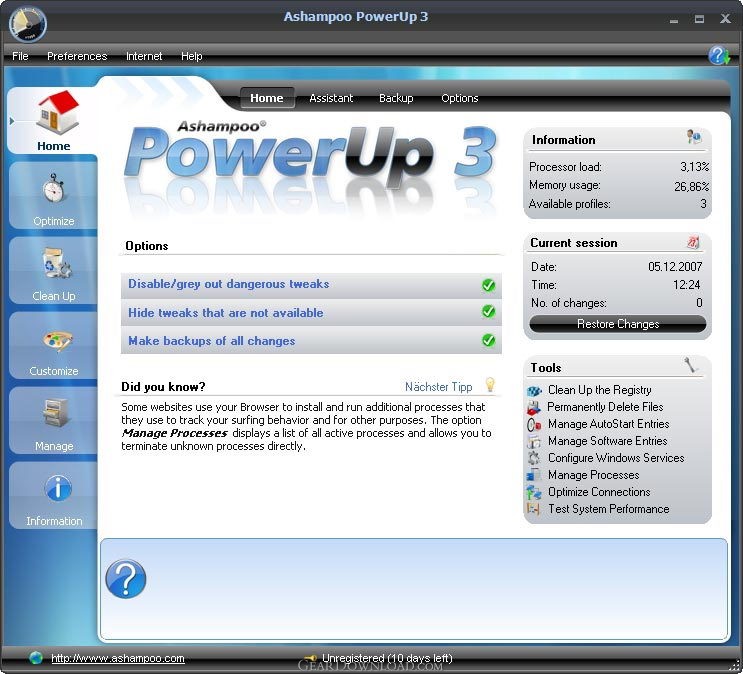Click the Available profiles value 3
The image size is (743, 674).
[x=703, y=204]
